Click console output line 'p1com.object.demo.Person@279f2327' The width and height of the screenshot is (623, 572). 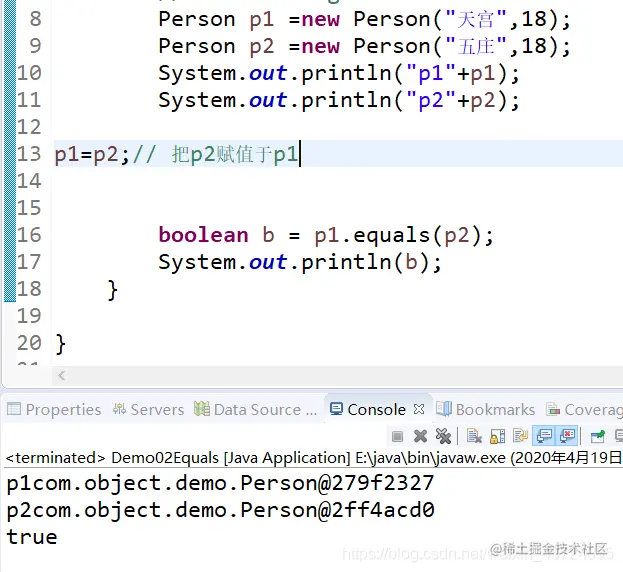tap(220, 483)
